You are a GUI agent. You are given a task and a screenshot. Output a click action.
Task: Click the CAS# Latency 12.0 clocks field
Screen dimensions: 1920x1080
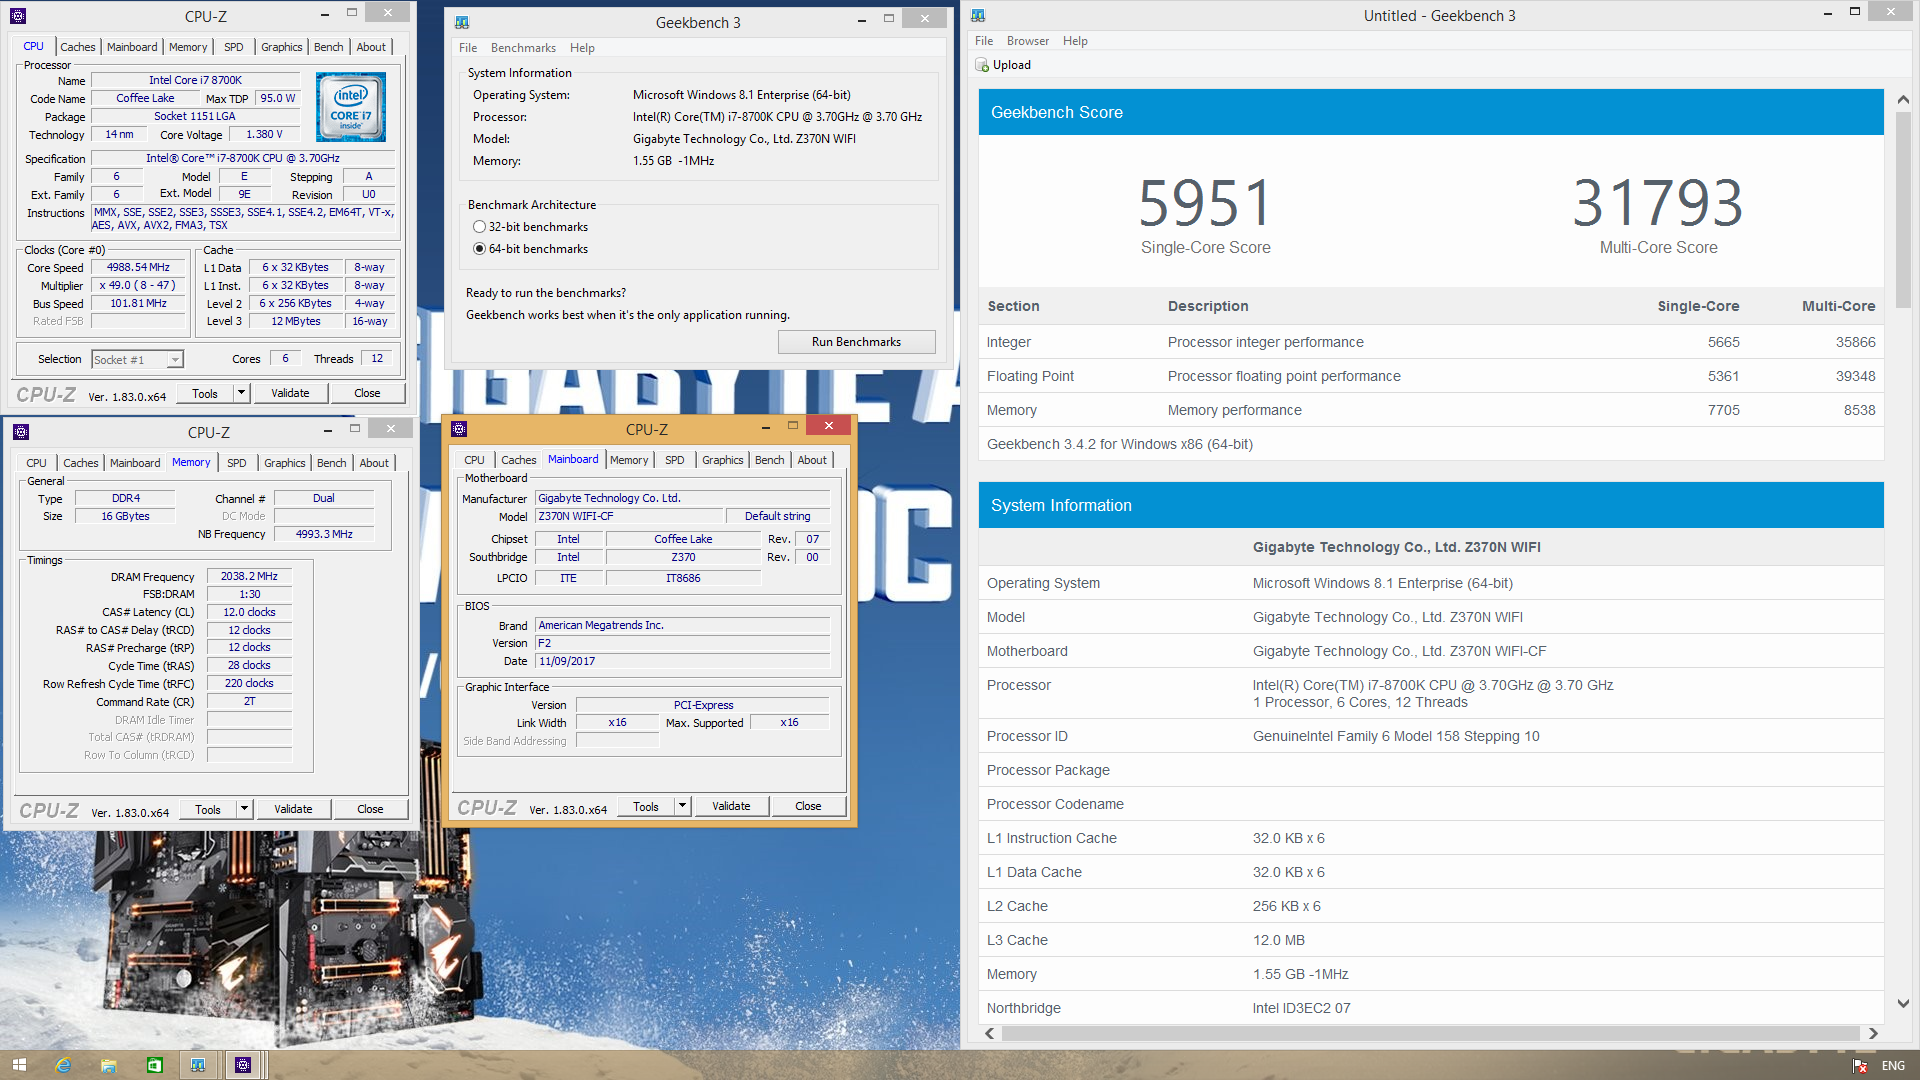click(249, 612)
